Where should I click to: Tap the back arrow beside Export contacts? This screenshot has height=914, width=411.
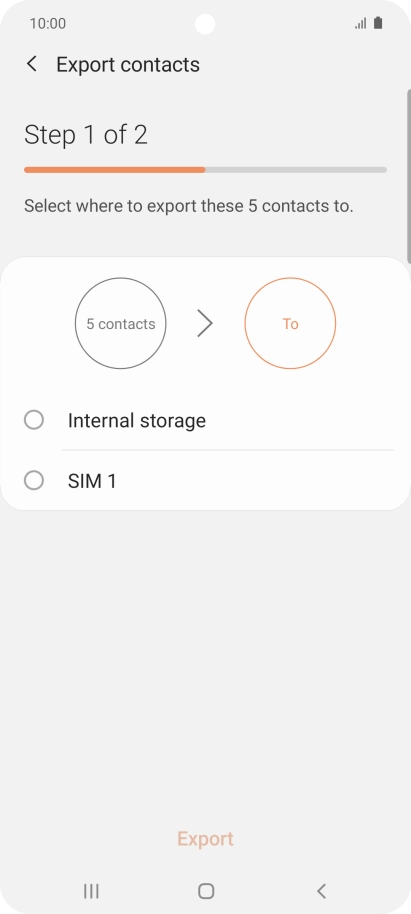[x=32, y=64]
